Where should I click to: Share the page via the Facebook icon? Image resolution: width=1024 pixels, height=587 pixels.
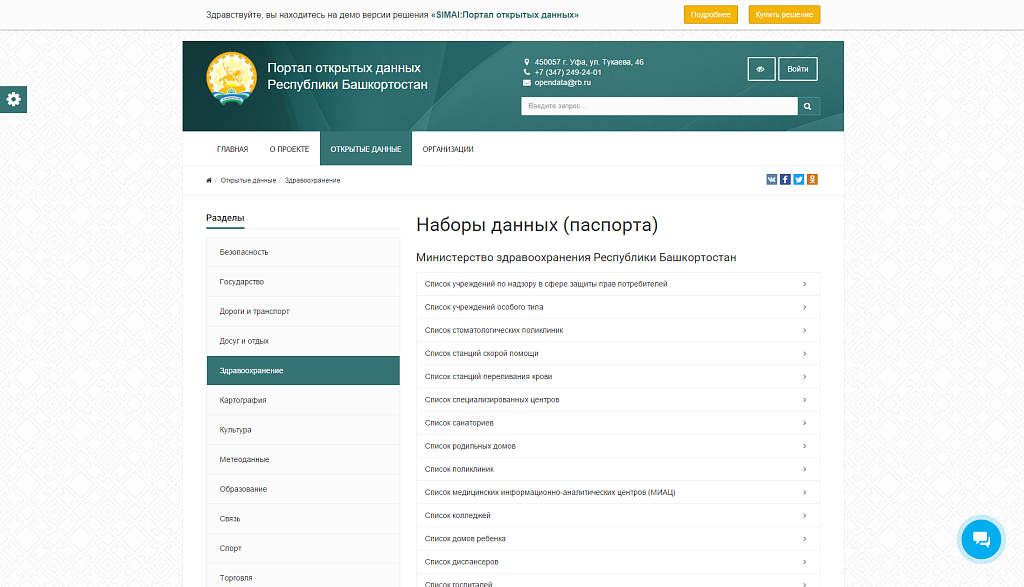[x=785, y=180]
